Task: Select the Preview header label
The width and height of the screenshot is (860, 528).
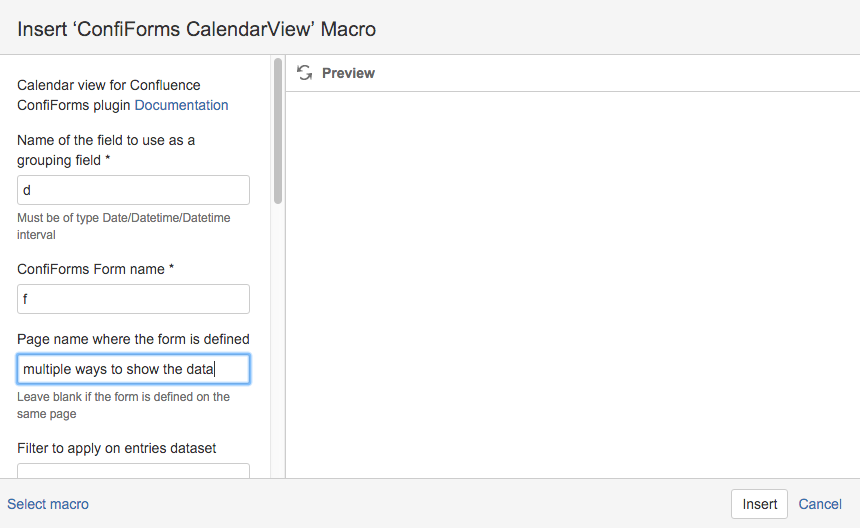Action: click(x=348, y=73)
